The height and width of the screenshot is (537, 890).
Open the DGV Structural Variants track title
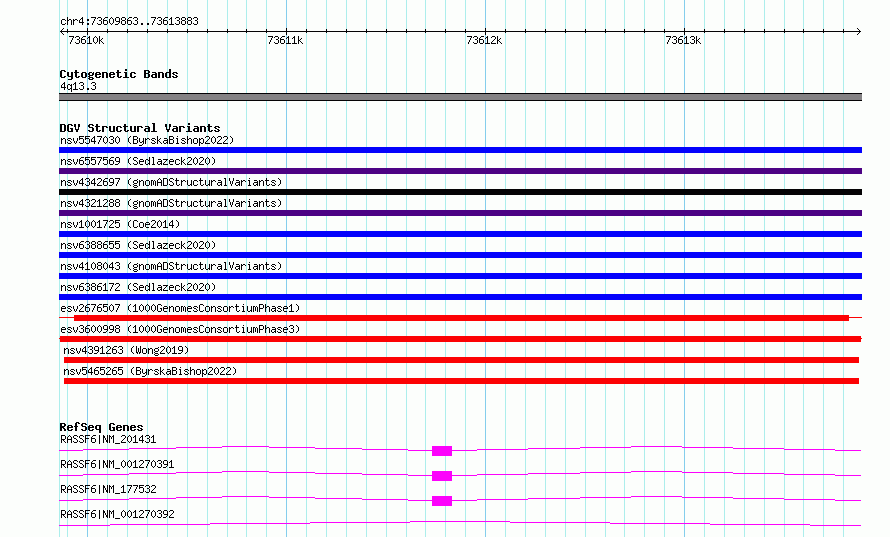(140, 128)
